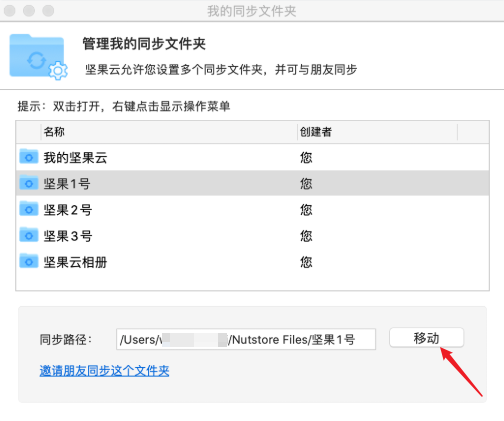Screen dimensions: 504x421
Task: Click creator 您 in the 坚果1号 row
Action: tap(306, 184)
